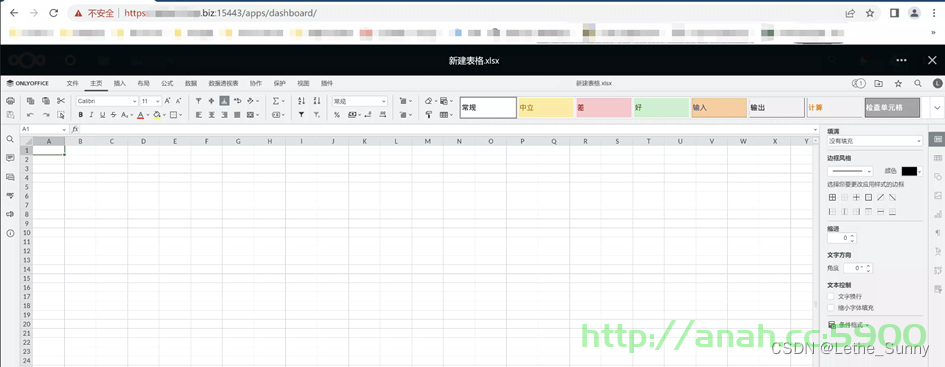Image resolution: width=945 pixels, height=367 pixels.
Task: Redo the last action
Action: coord(46,114)
